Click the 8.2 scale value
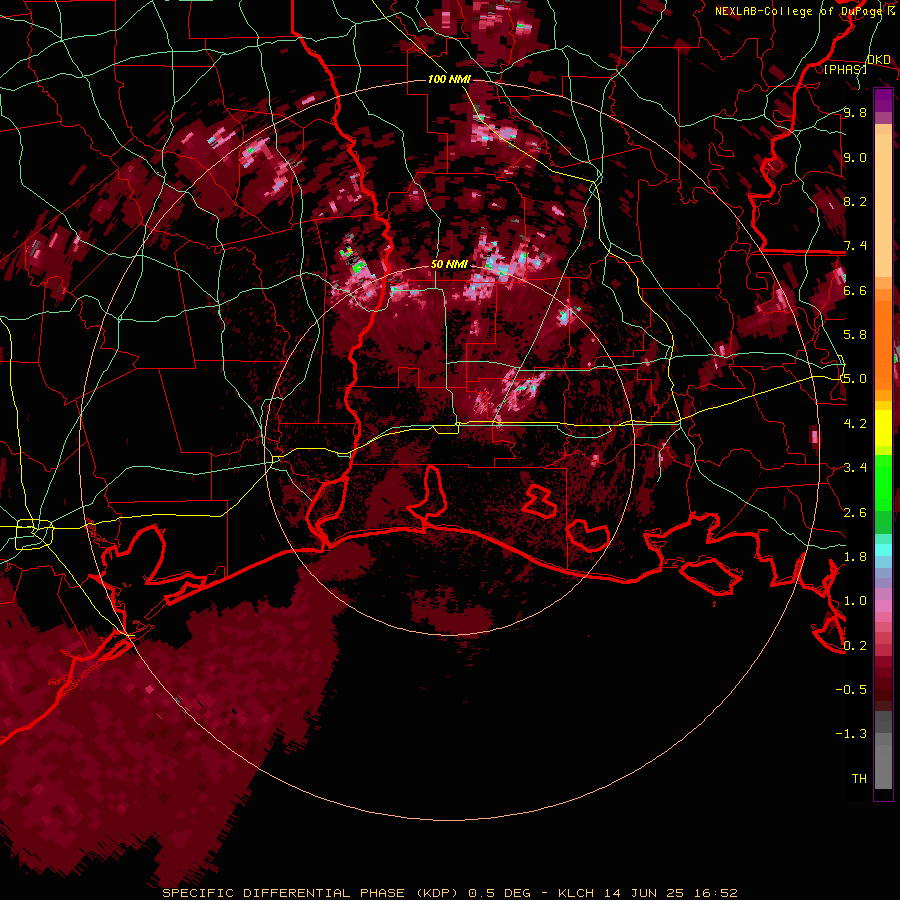The height and width of the screenshot is (900, 900). (x=855, y=201)
